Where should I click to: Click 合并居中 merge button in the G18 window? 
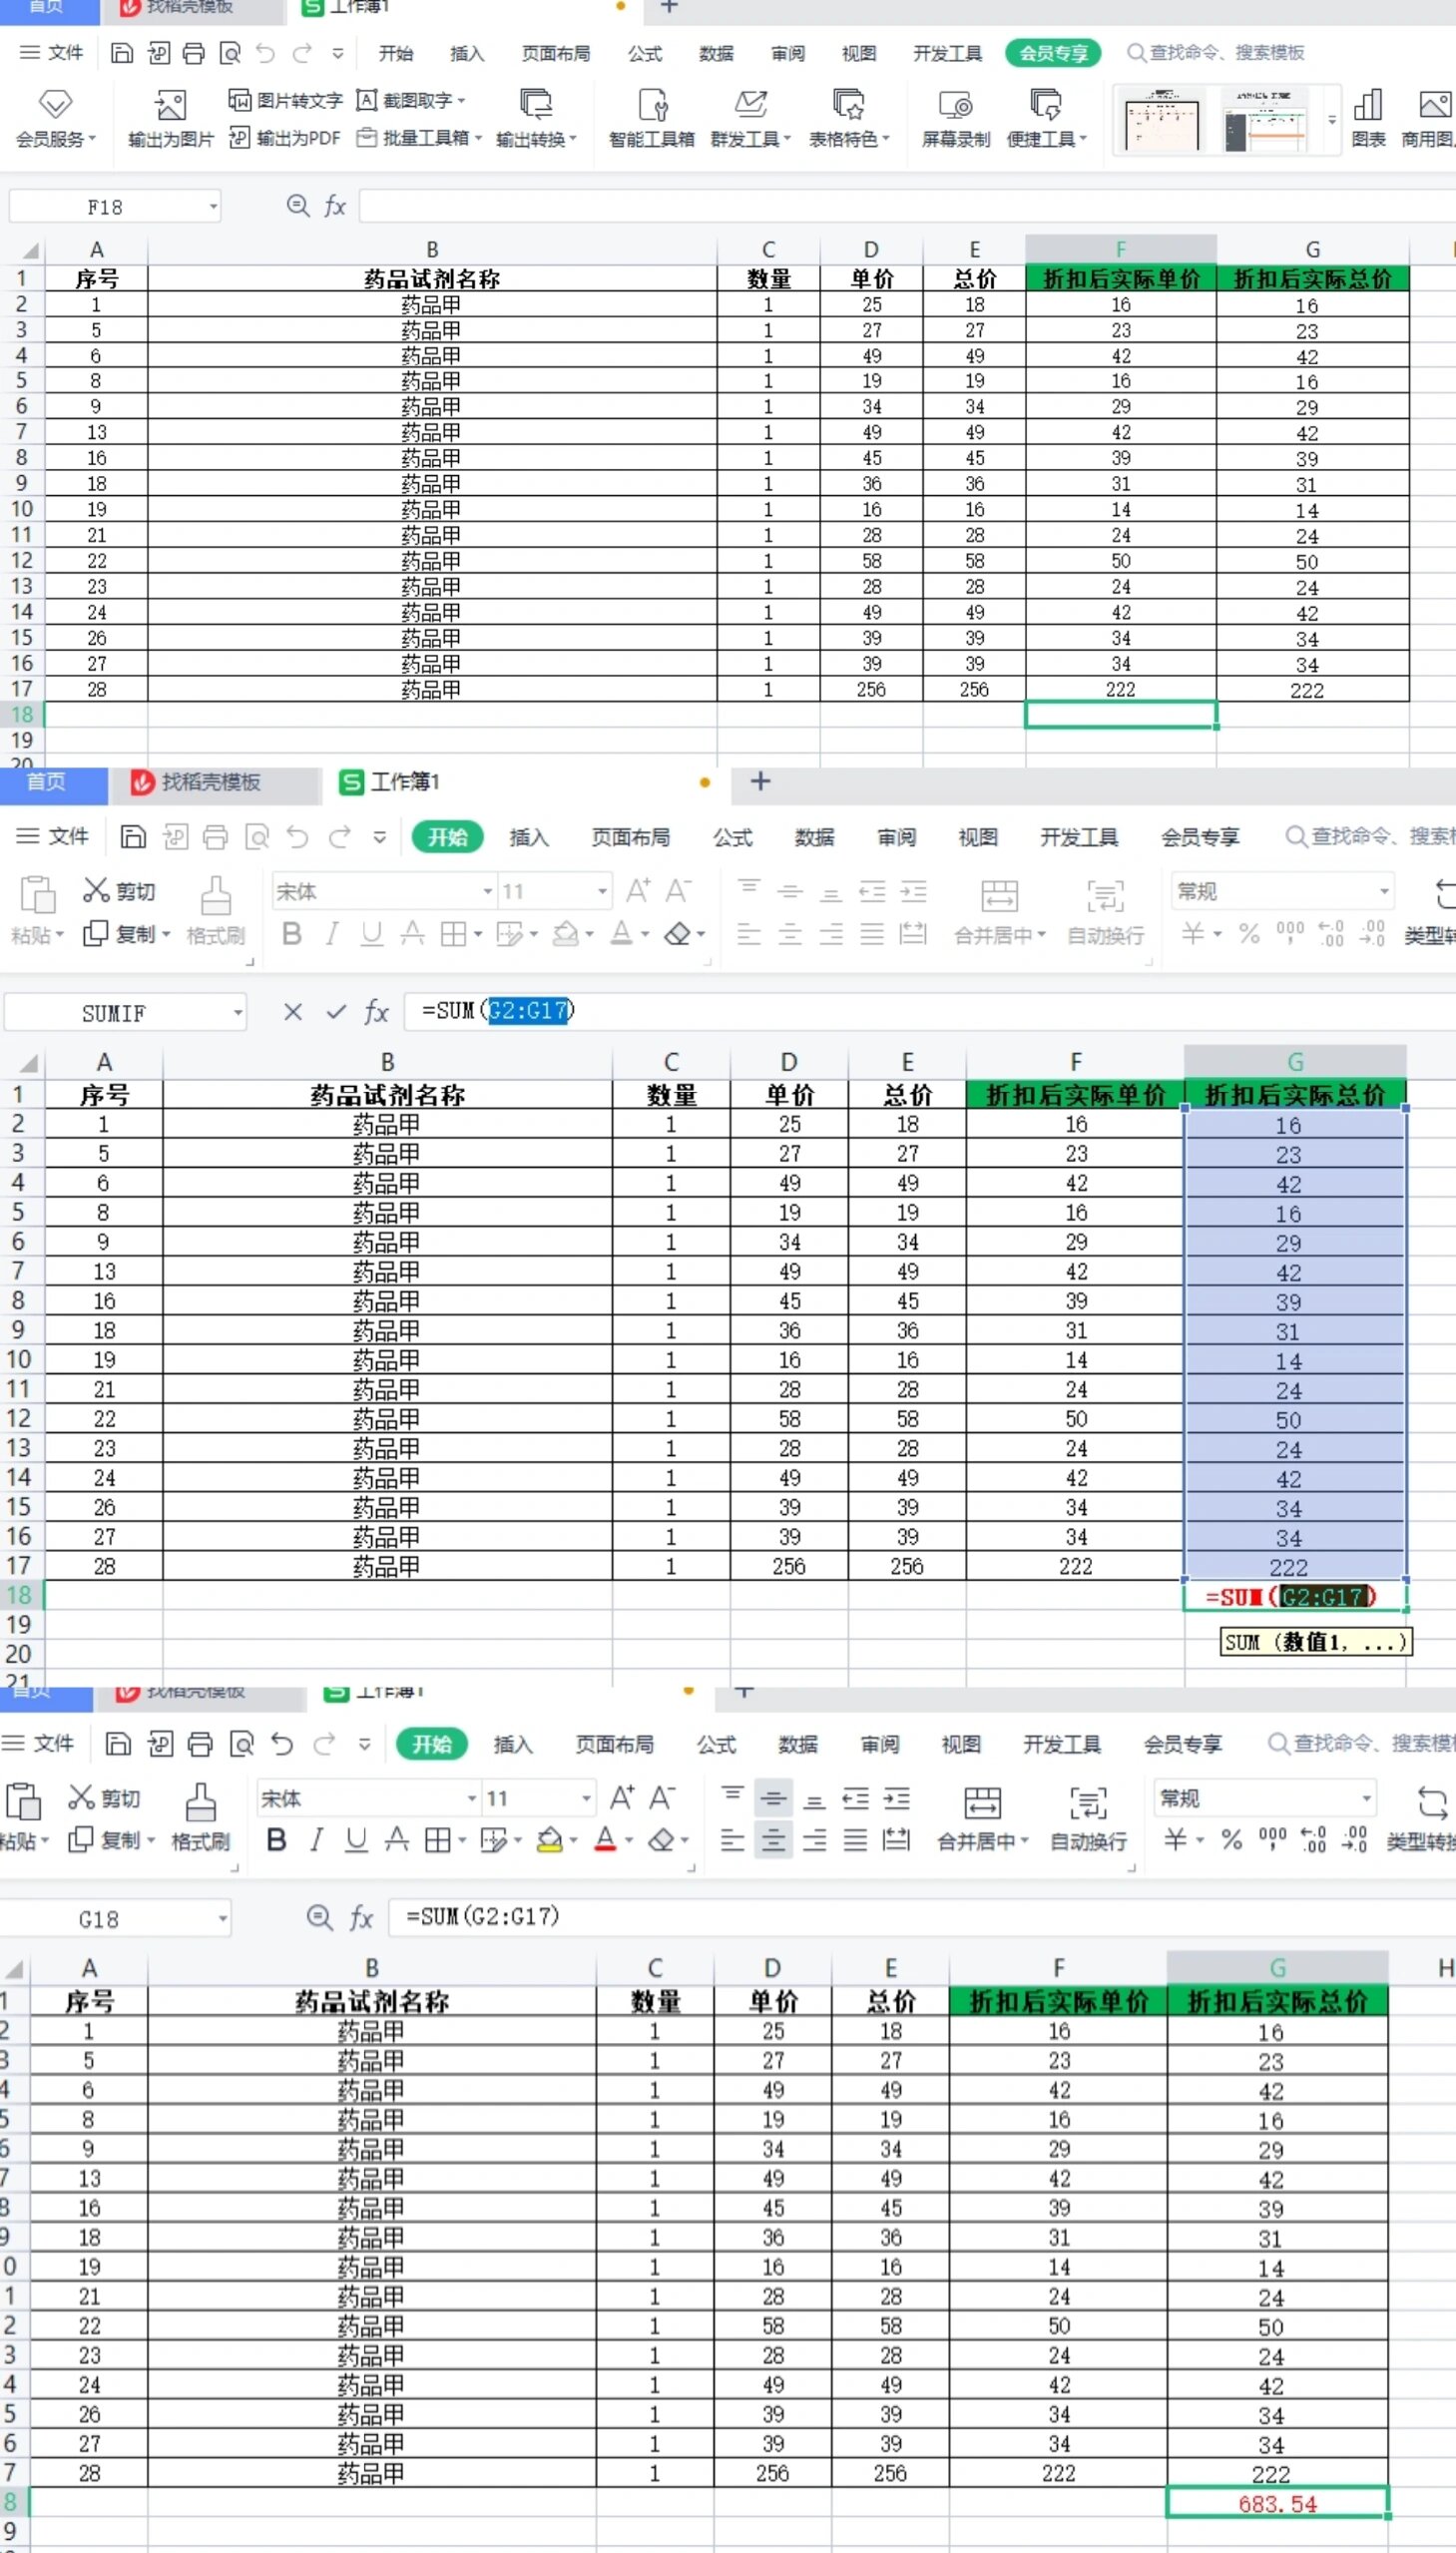[x=982, y=1816]
